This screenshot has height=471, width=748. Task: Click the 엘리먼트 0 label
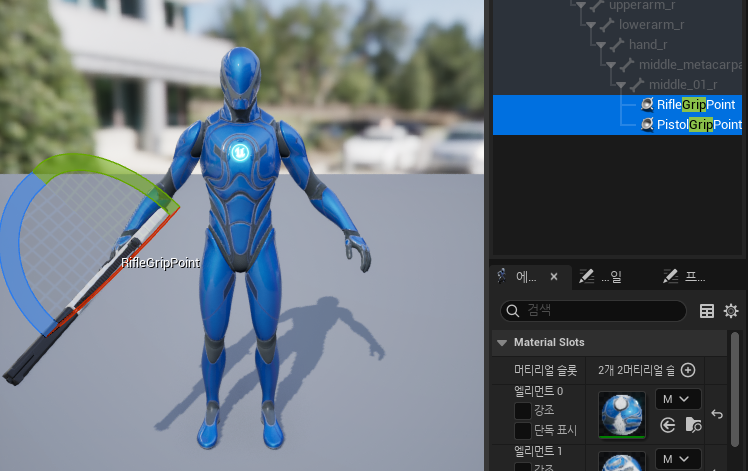click(539, 391)
